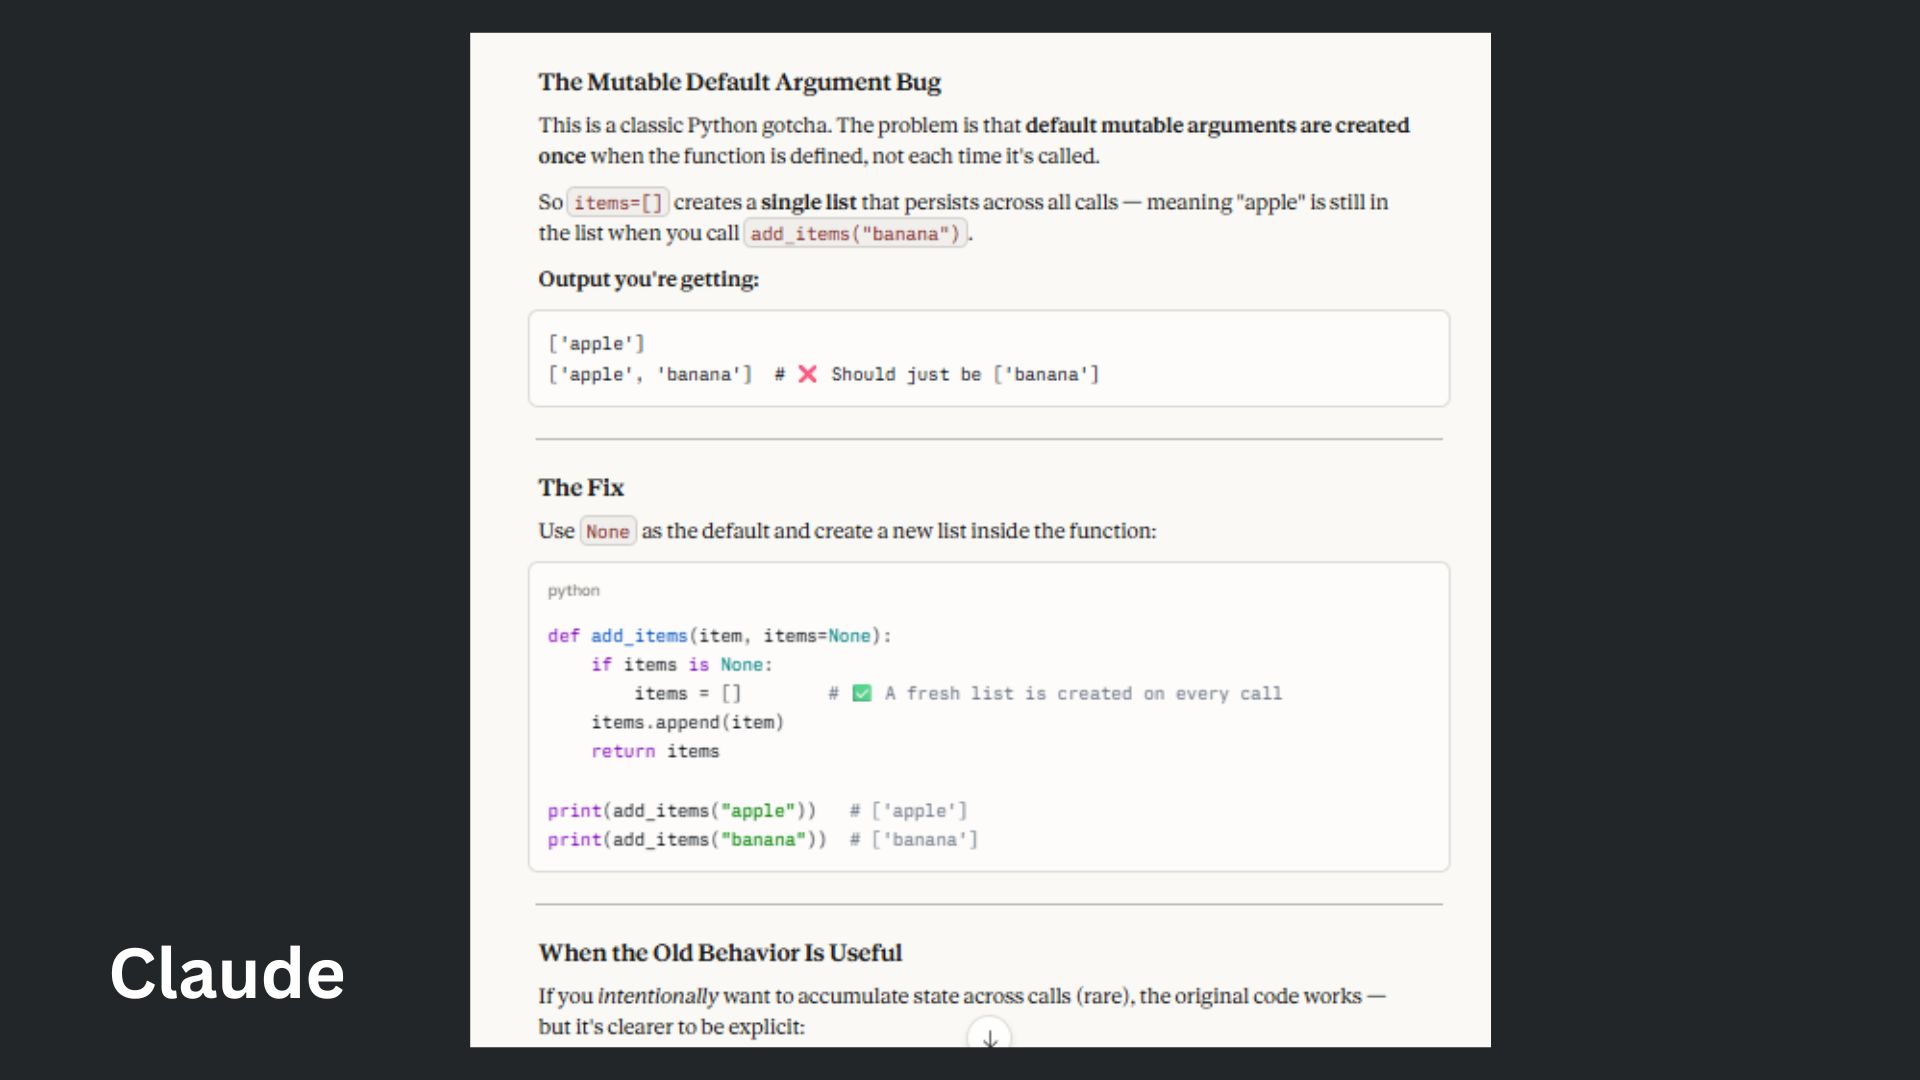Click the green checkmark emoji in code
The image size is (1920, 1080).
pyautogui.click(x=862, y=693)
